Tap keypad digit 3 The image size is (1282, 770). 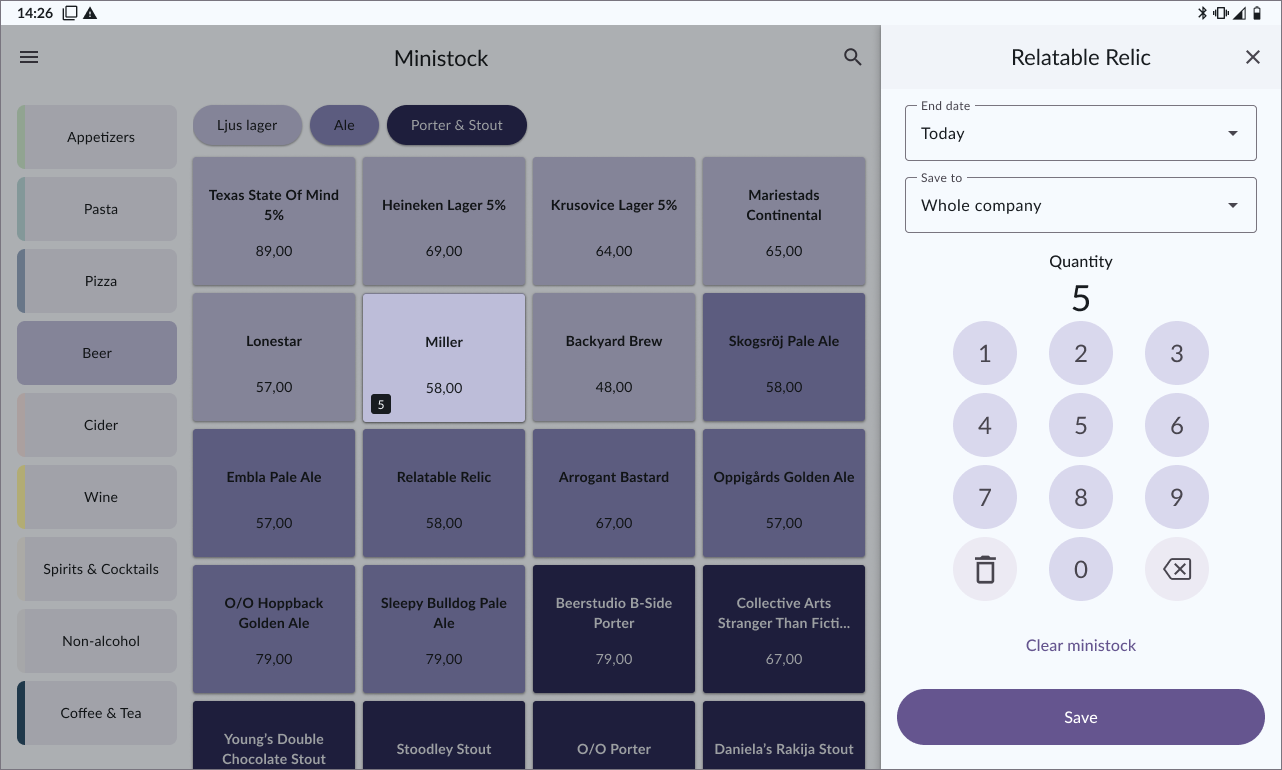tap(1177, 353)
